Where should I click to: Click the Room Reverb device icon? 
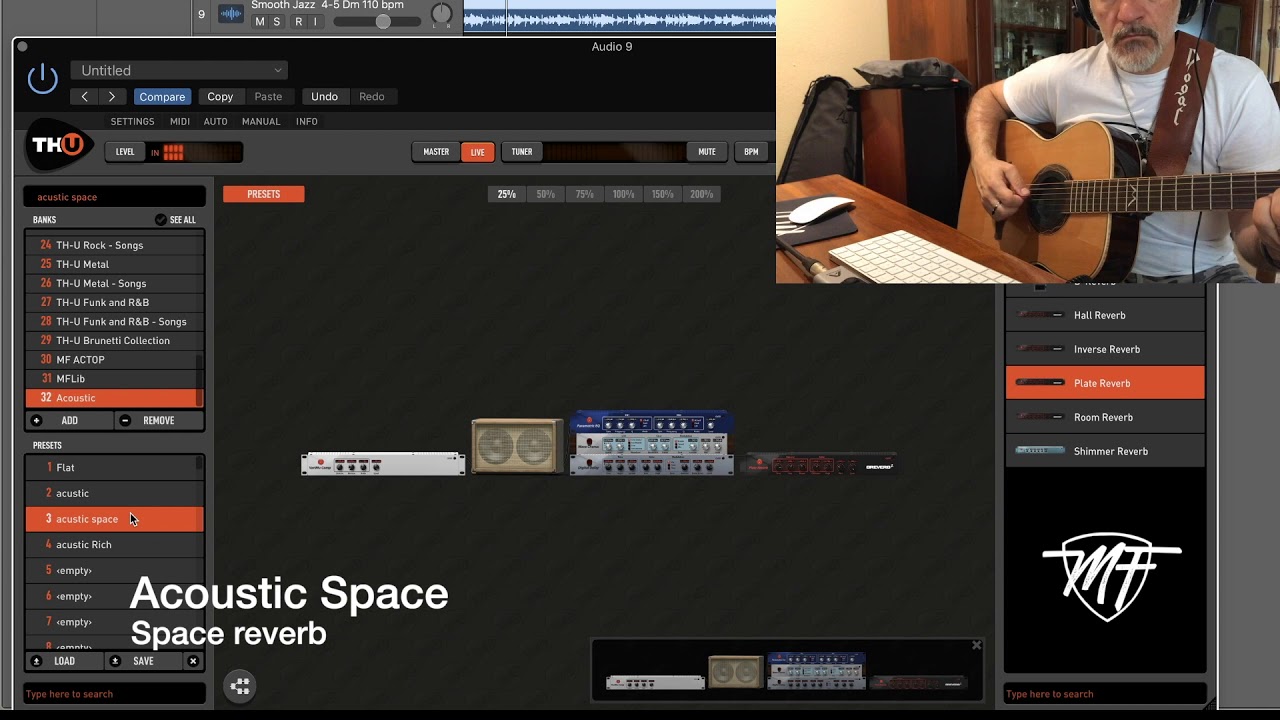pos(1040,417)
